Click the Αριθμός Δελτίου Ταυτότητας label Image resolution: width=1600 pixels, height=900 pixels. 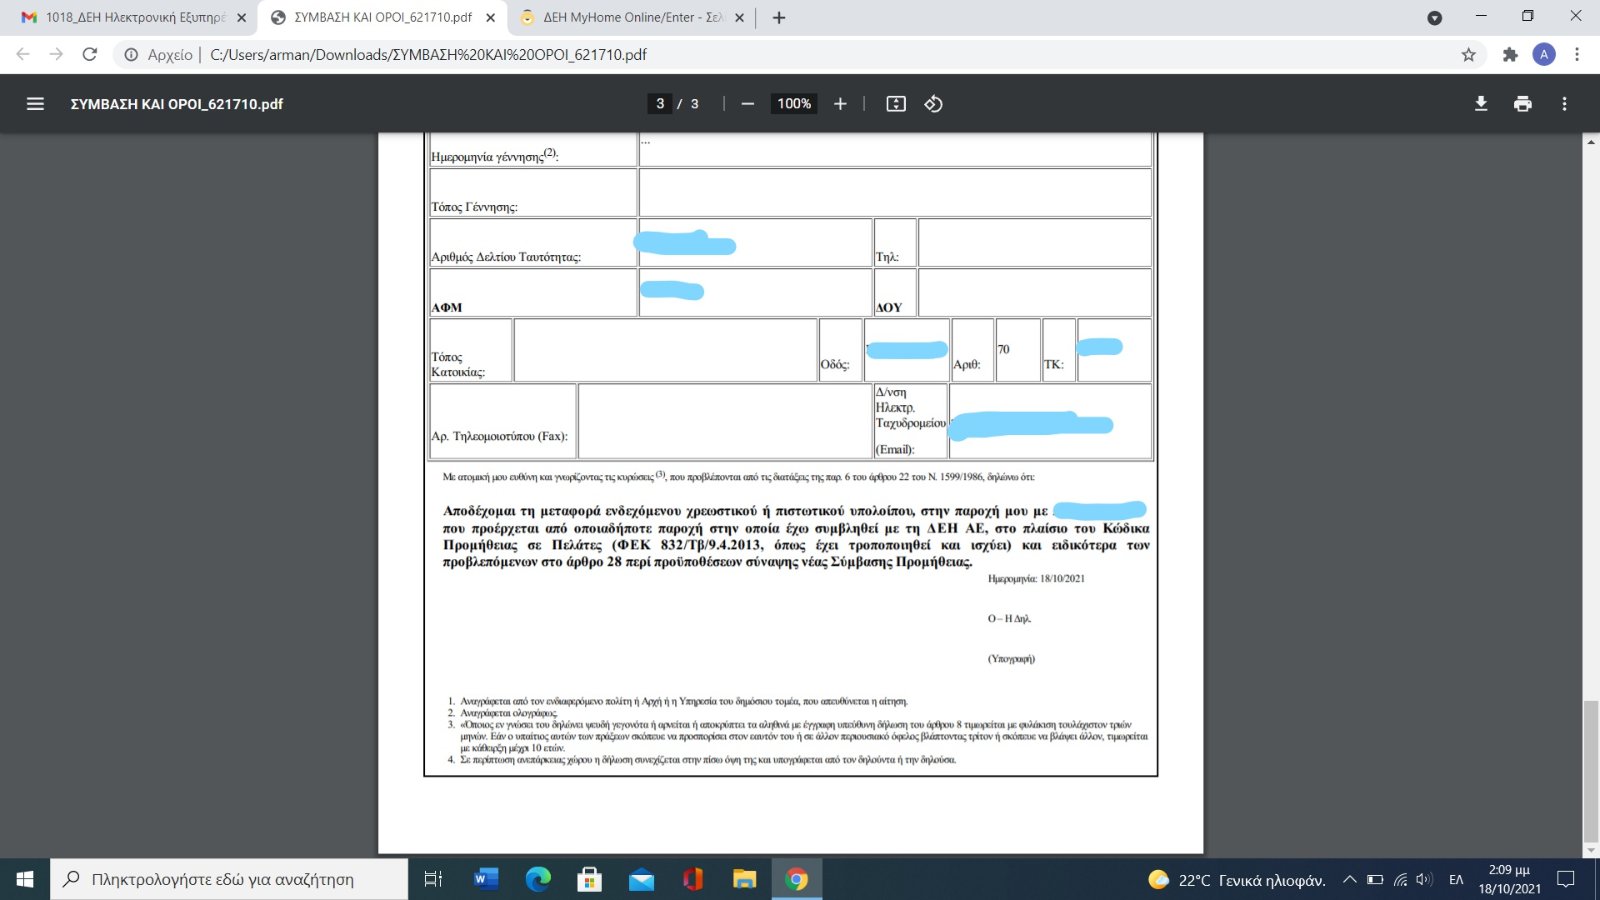pos(506,257)
